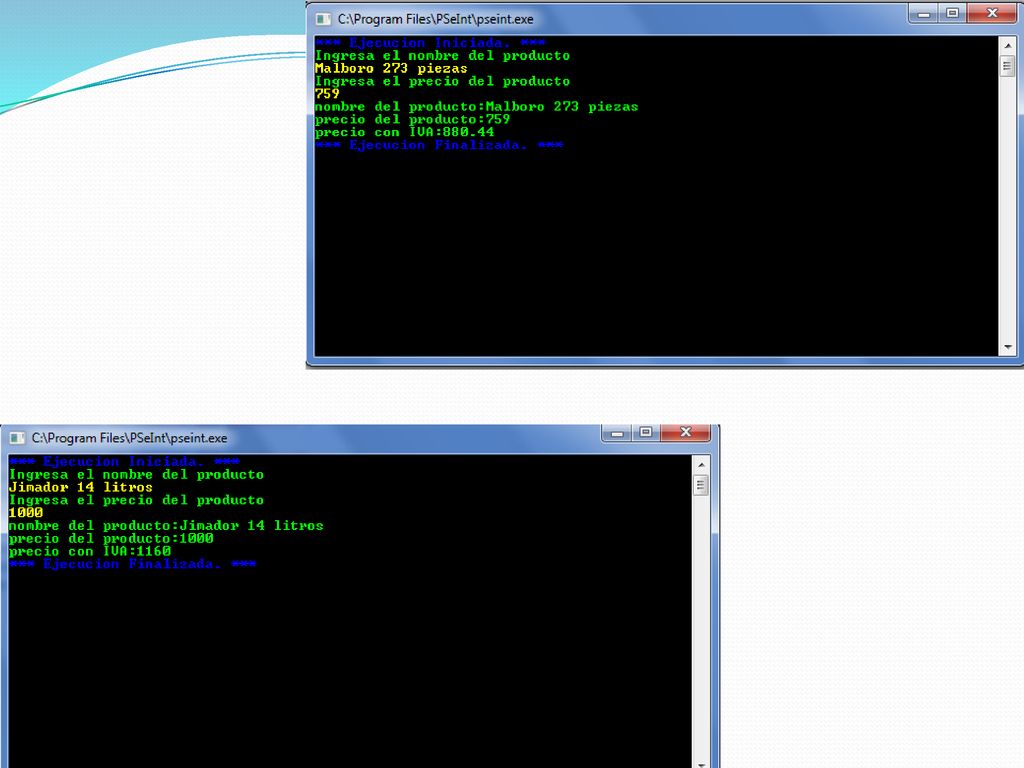Click the line 'nombre del producto:Malboro 273 piezas'
This screenshot has width=1024, height=768.
(x=477, y=106)
